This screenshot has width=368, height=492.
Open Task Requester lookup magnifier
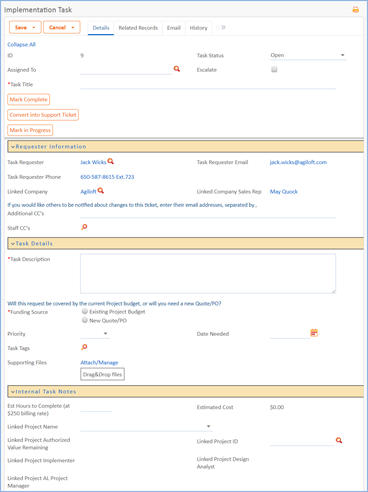point(111,161)
